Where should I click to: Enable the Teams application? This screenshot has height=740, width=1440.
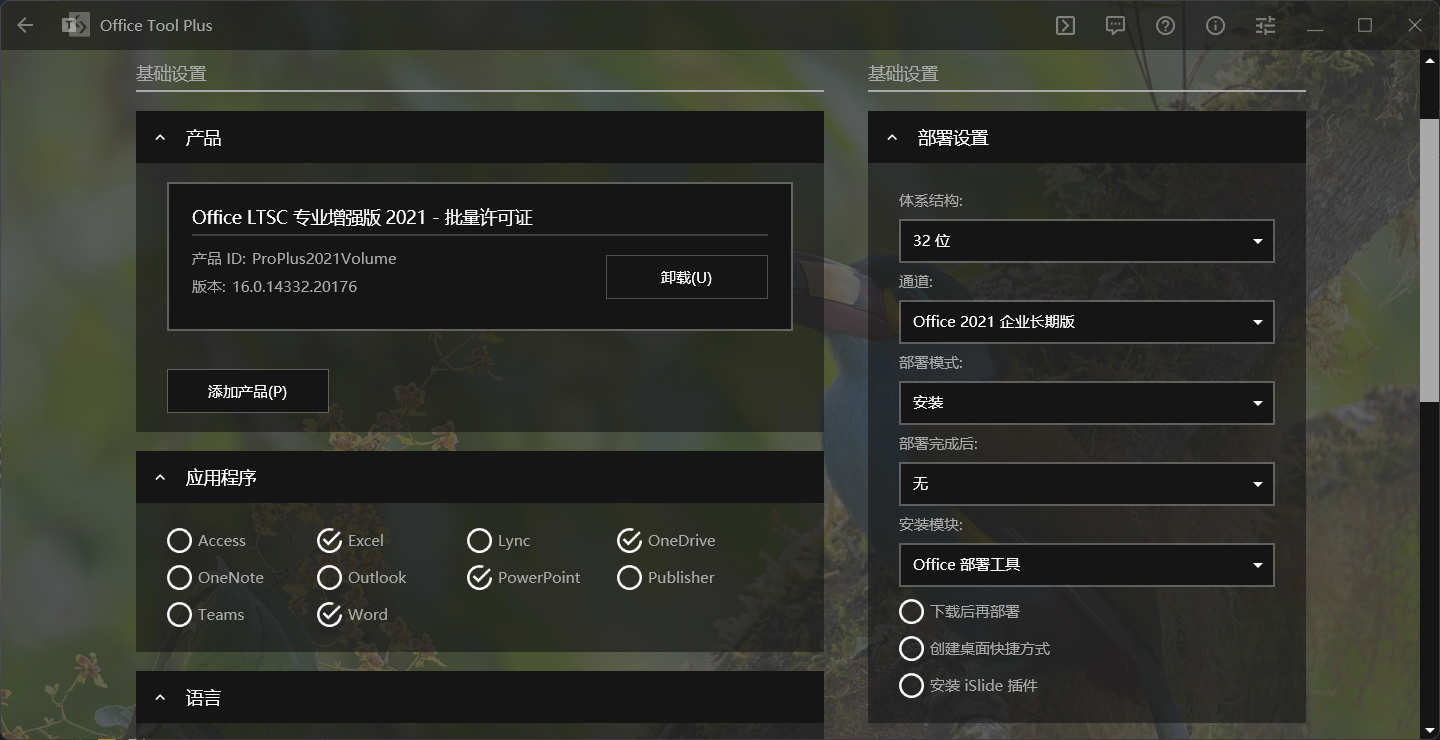(206, 615)
